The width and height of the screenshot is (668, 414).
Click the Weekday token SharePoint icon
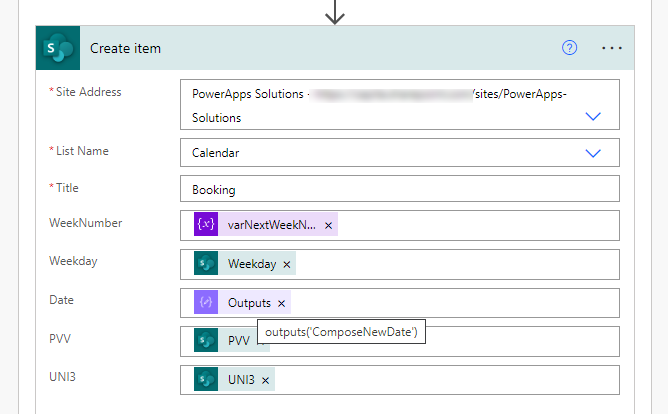[206, 264]
